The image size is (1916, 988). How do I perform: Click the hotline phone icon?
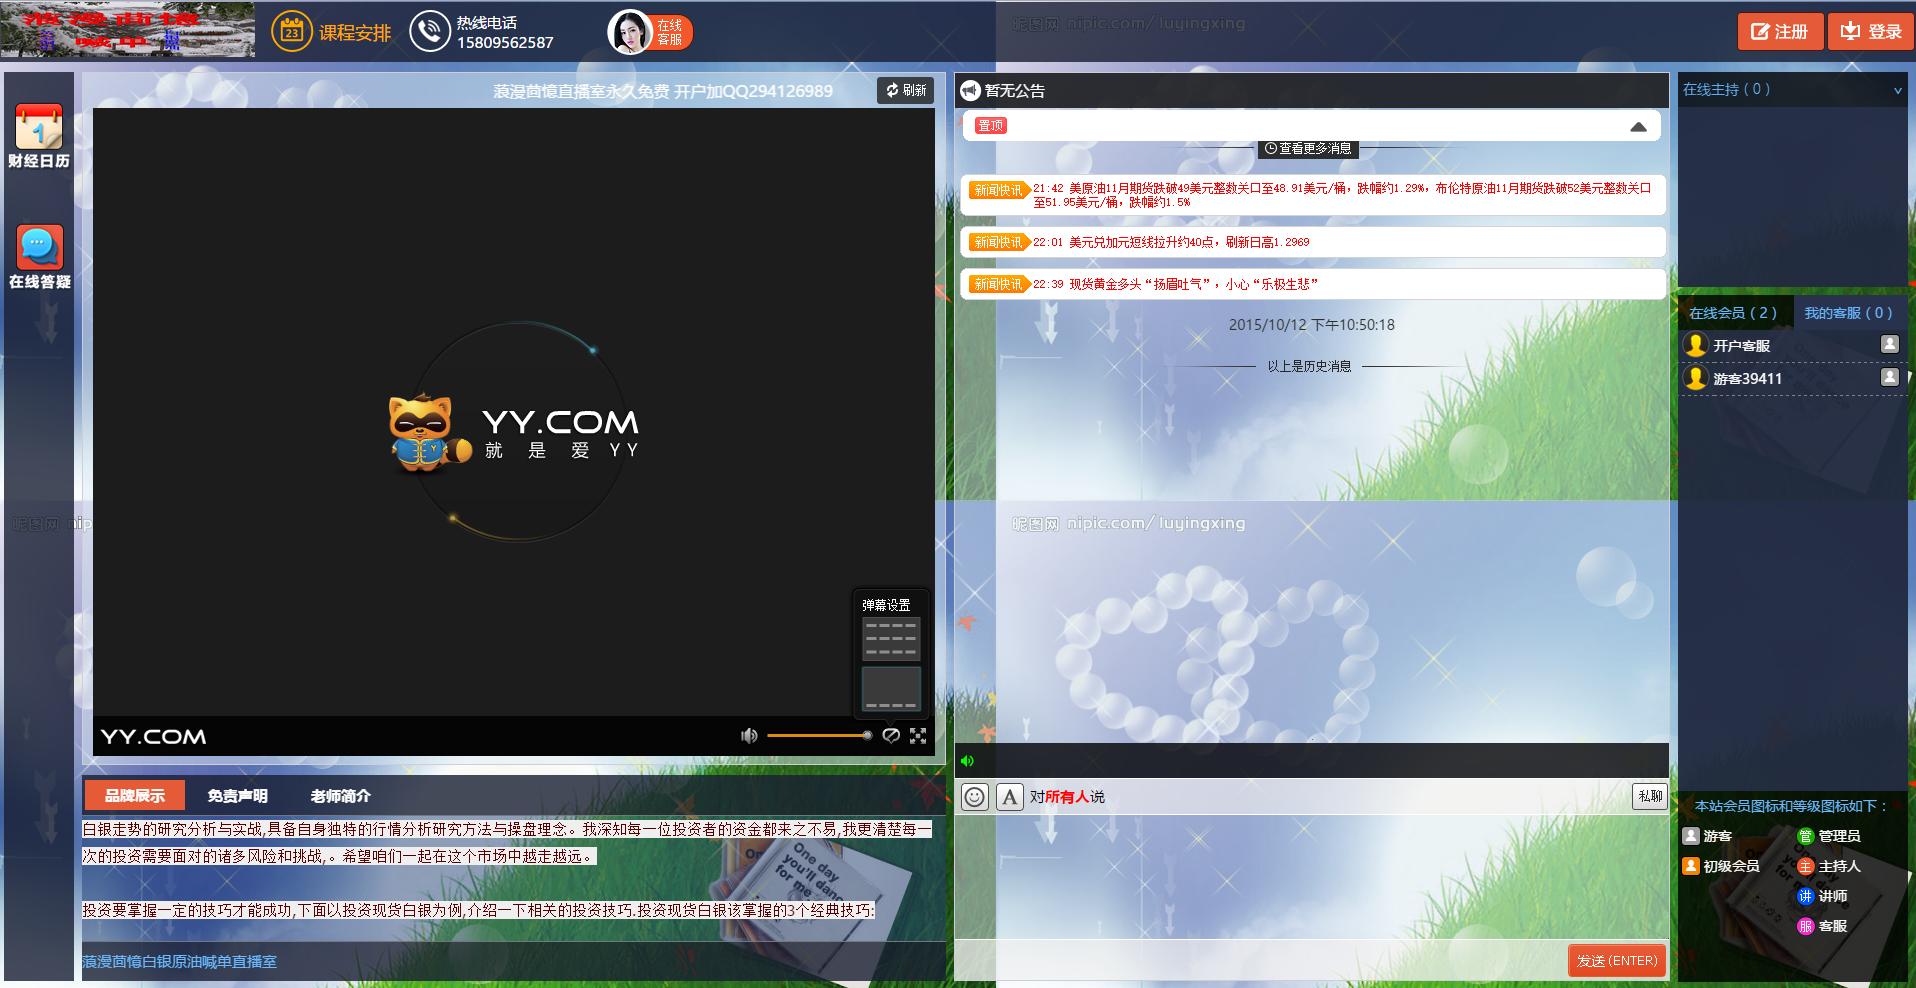430,32
